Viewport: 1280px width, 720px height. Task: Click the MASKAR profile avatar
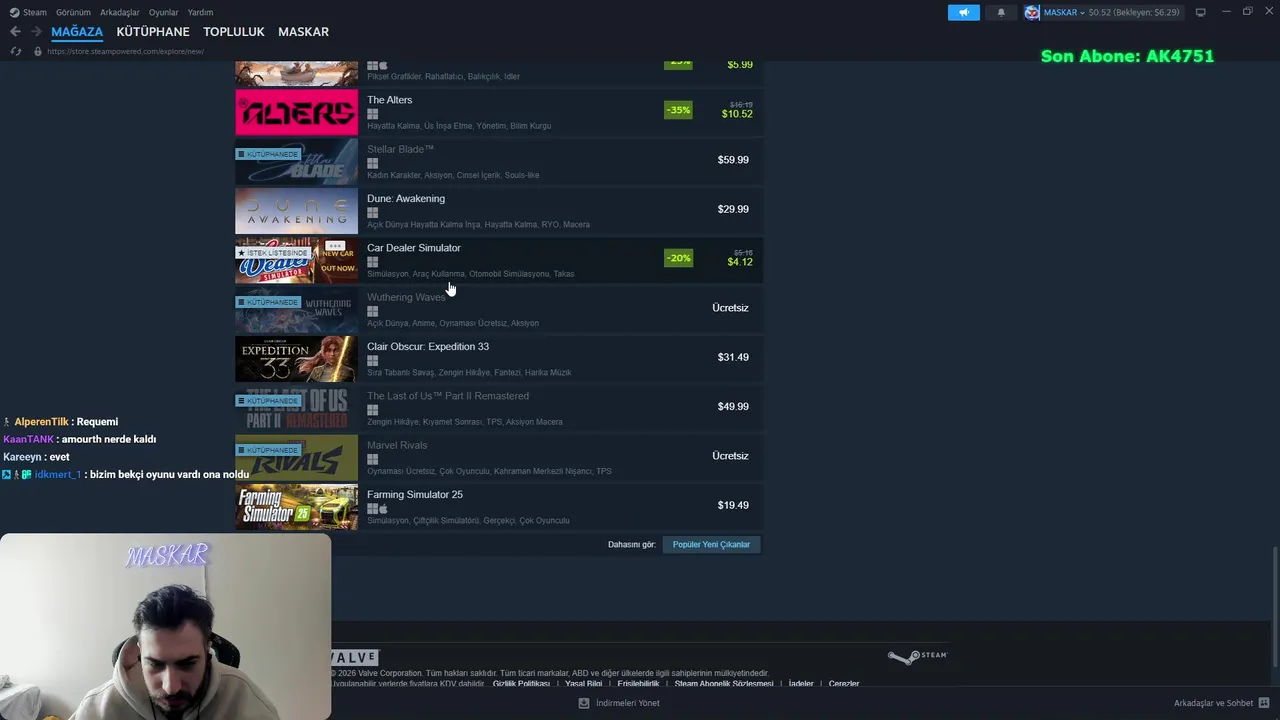point(1032,12)
